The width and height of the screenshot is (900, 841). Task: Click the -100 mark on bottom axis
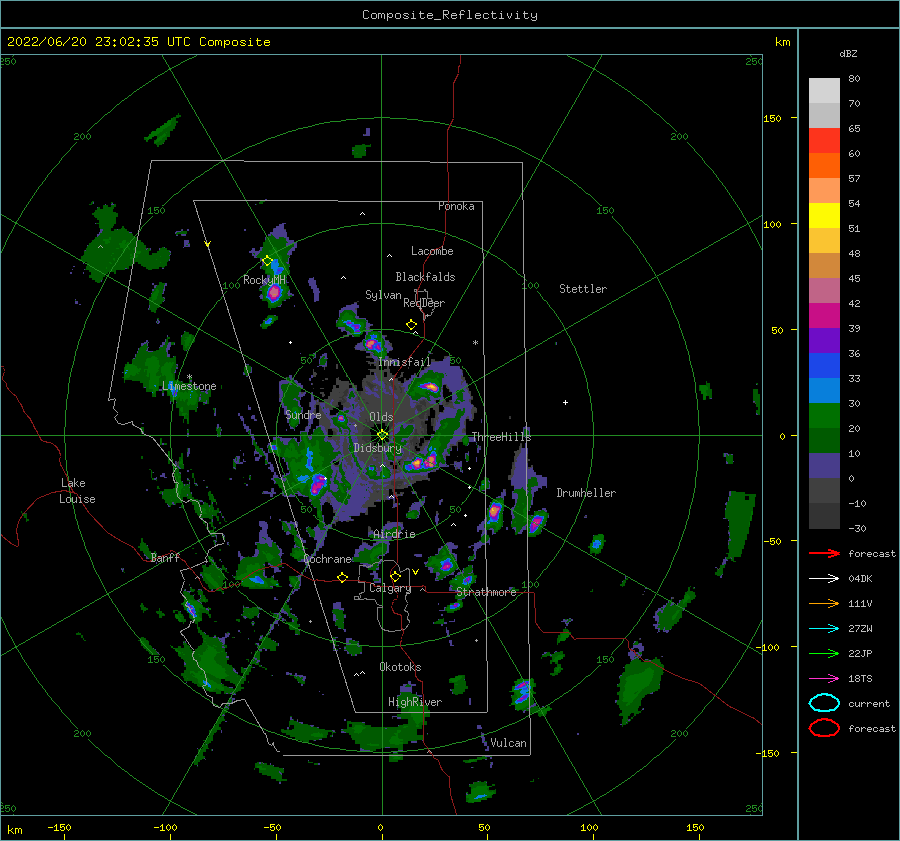tap(165, 827)
